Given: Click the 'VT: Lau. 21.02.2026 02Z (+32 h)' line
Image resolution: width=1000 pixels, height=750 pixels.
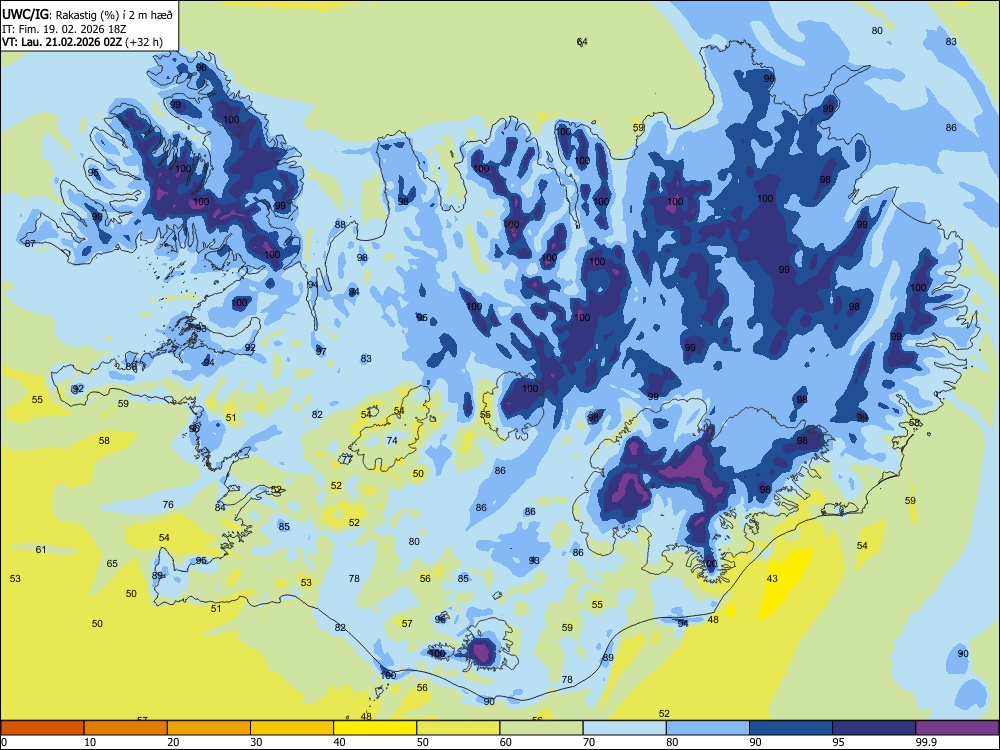Looking at the screenshot, I should [x=82, y=43].
